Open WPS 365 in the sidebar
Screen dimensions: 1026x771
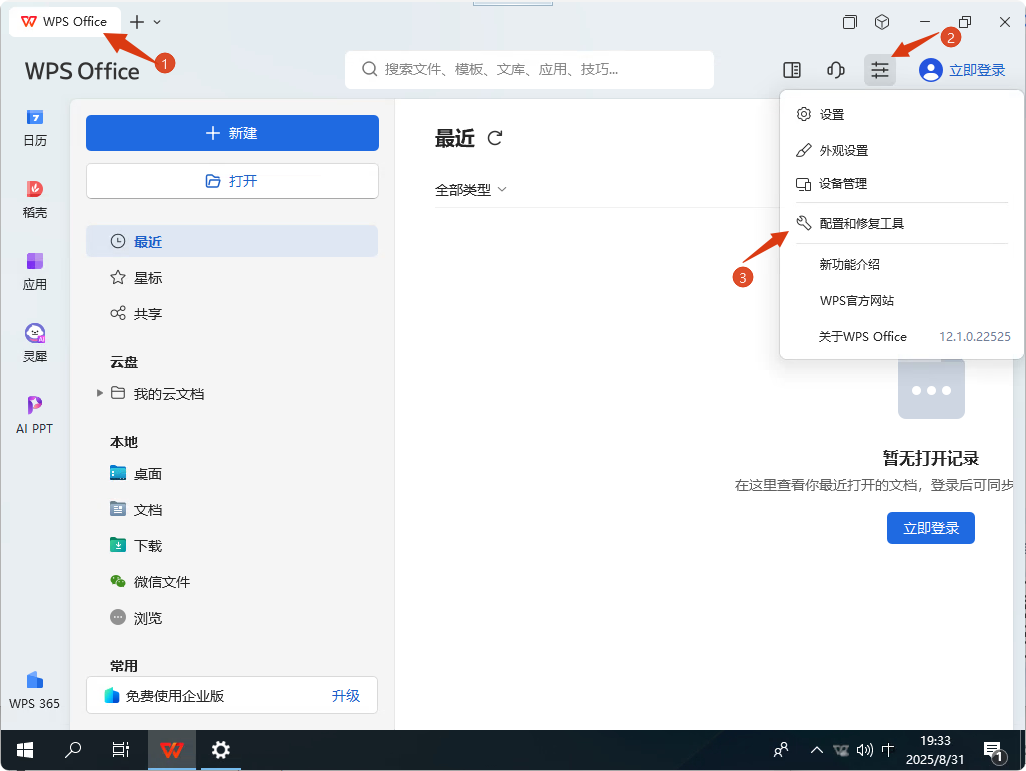(35, 689)
